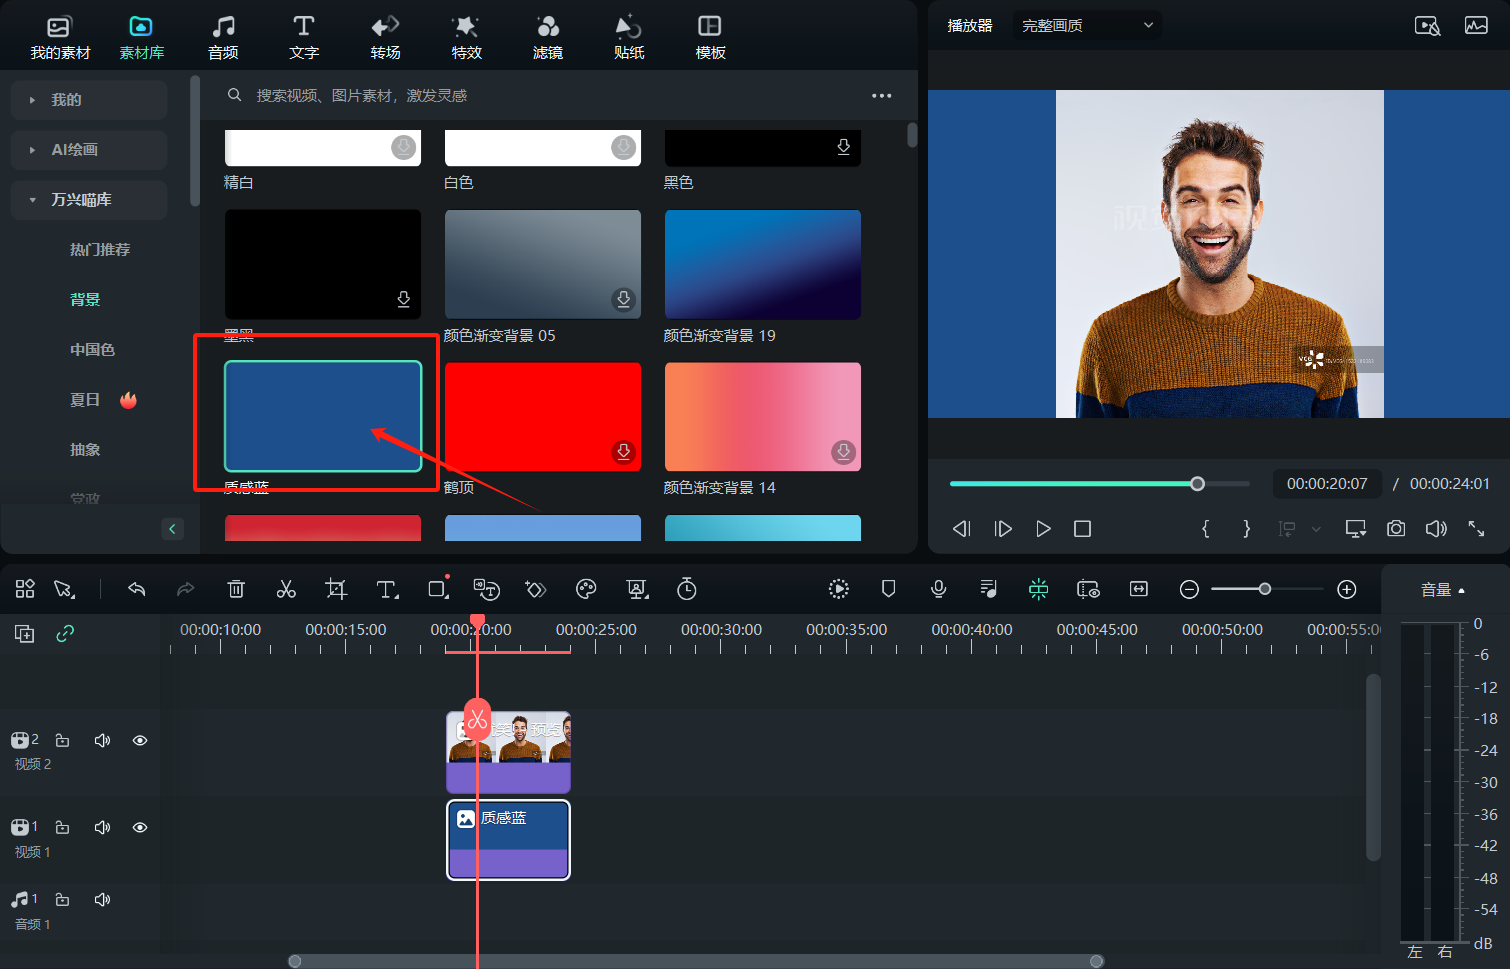
Task: Open the speed timer tool
Action: 686,589
